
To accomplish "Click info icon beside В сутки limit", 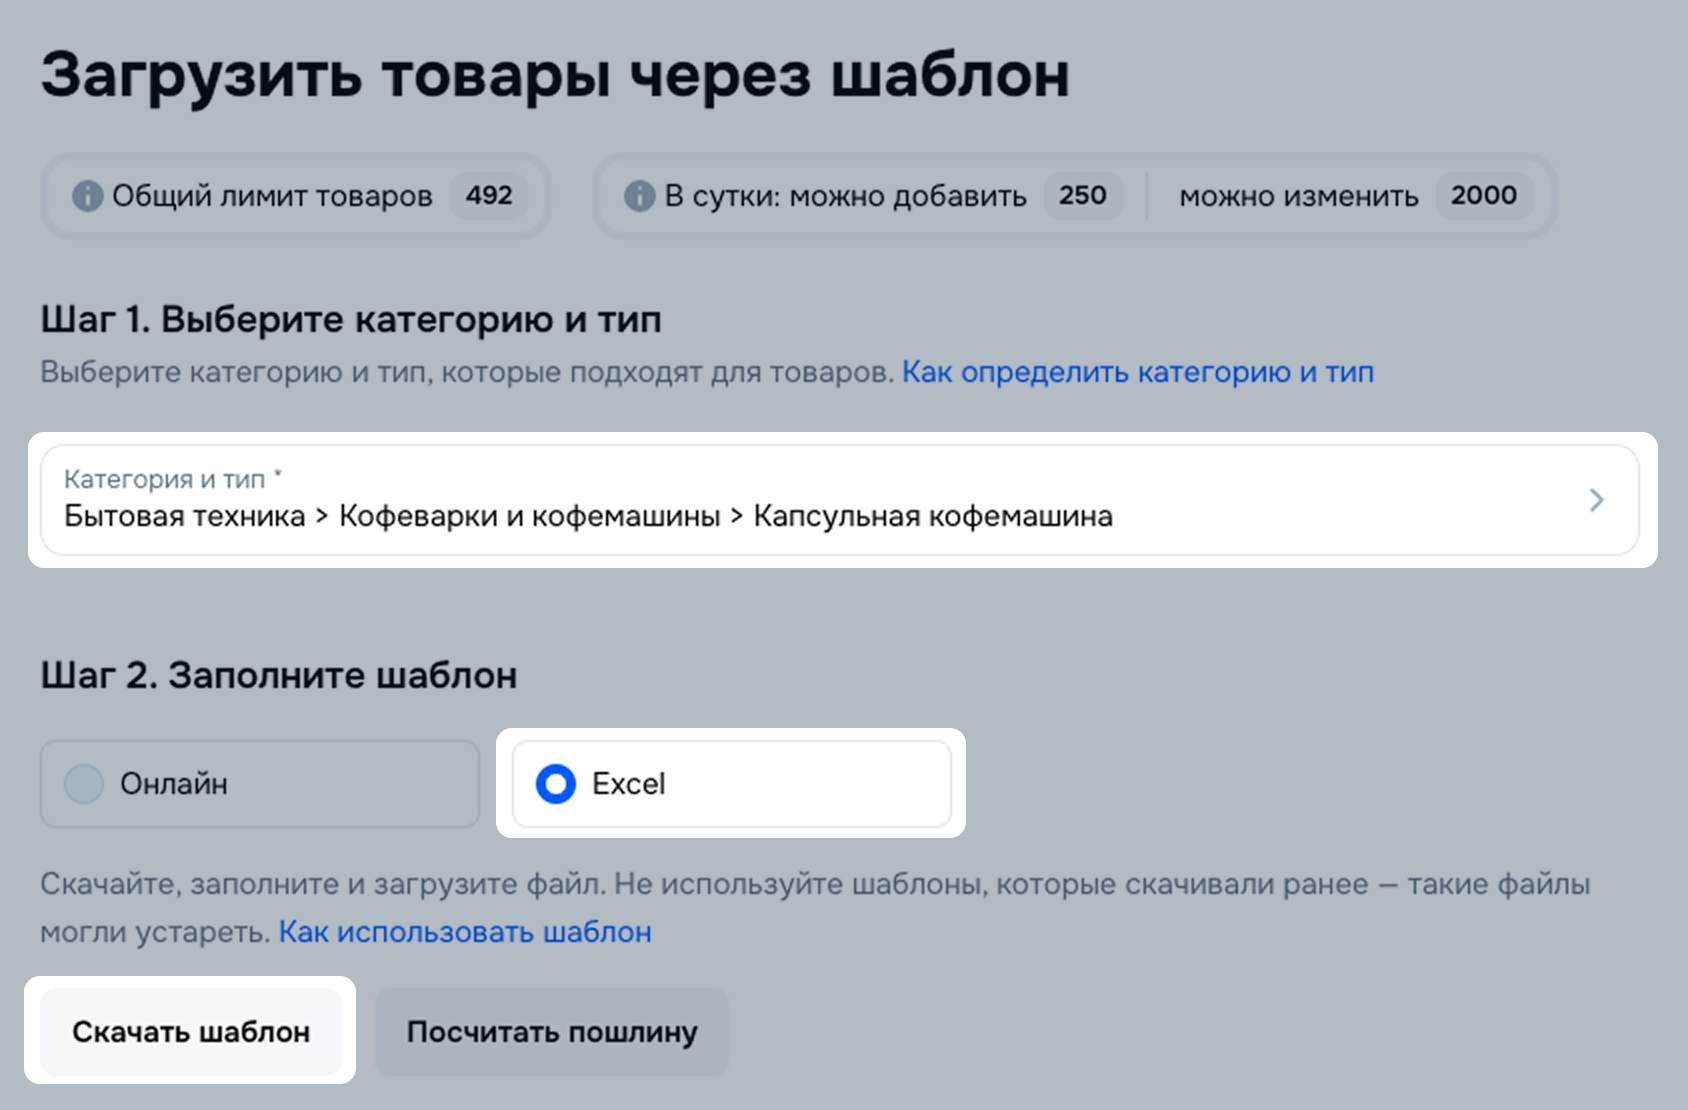I will click(x=639, y=196).
